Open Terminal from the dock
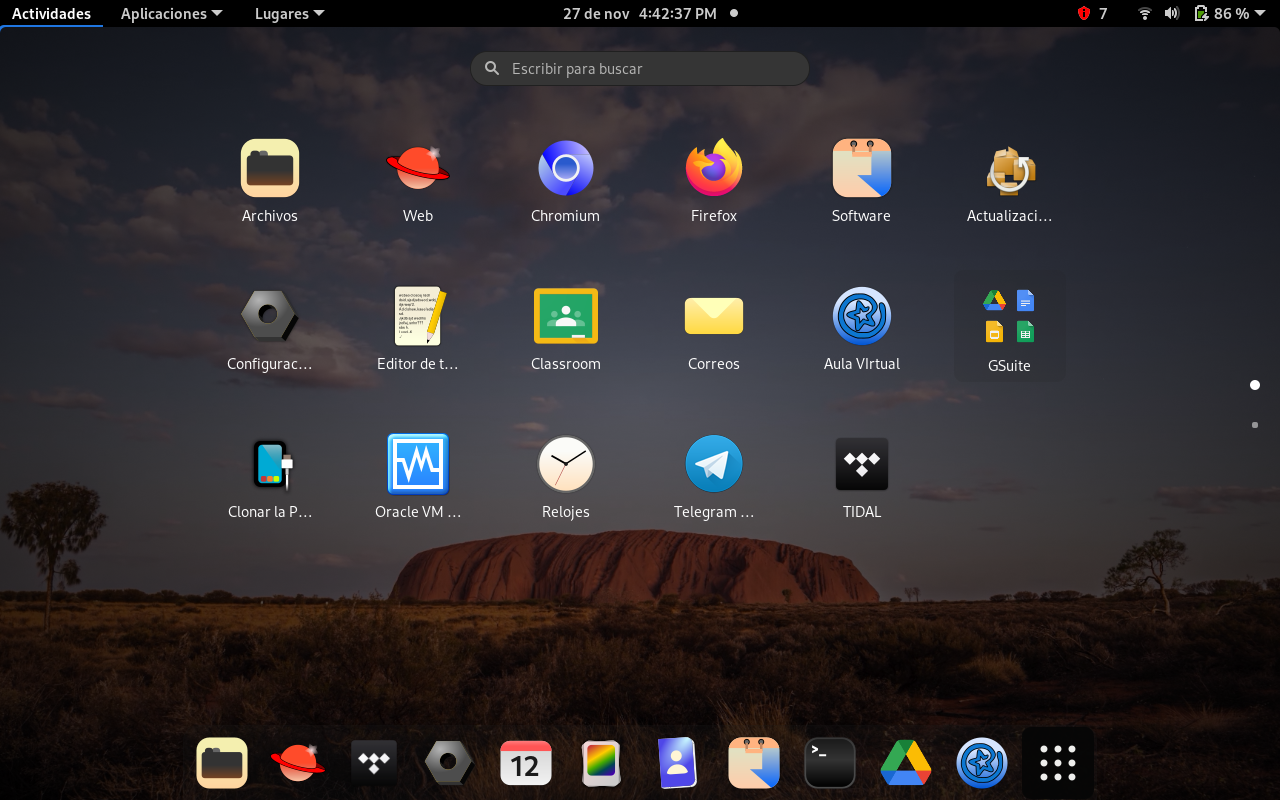Viewport: 1280px width, 800px height. pyautogui.click(x=830, y=764)
